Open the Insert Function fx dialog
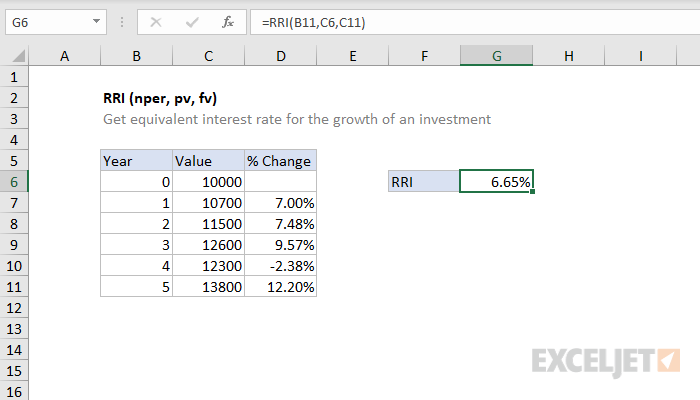This screenshot has width=700, height=400. coord(228,22)
